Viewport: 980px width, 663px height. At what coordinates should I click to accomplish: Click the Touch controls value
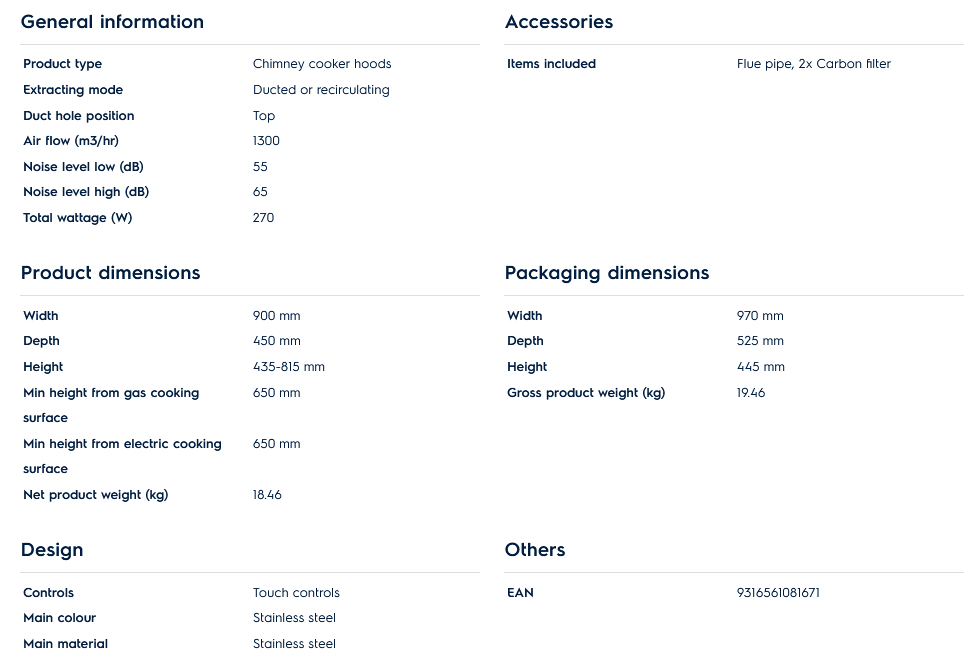pyautogui.click(x=296, y=593)
